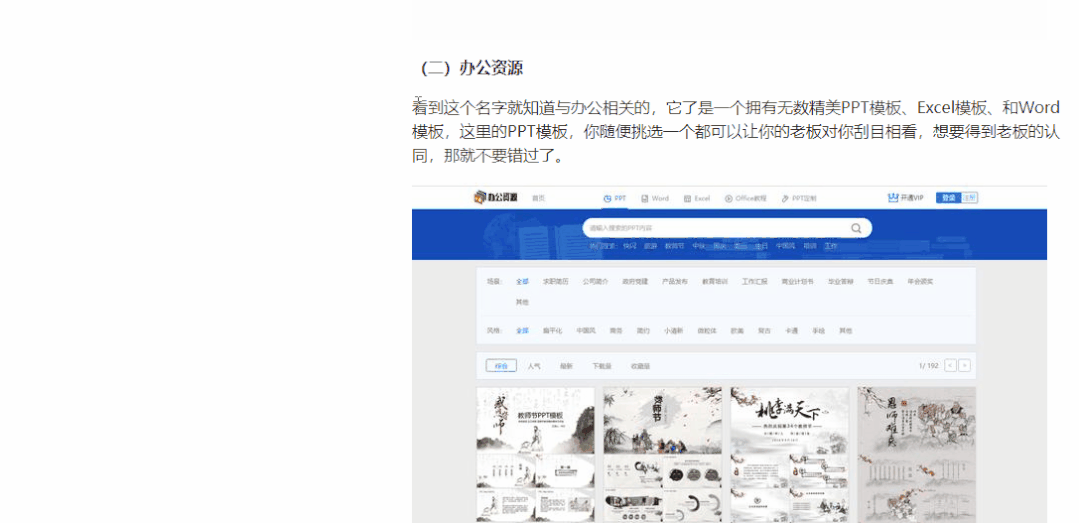Filter style by 扁平化
Image resolution: width=1079 pixels, height=523 pixels.
point(552,330)
